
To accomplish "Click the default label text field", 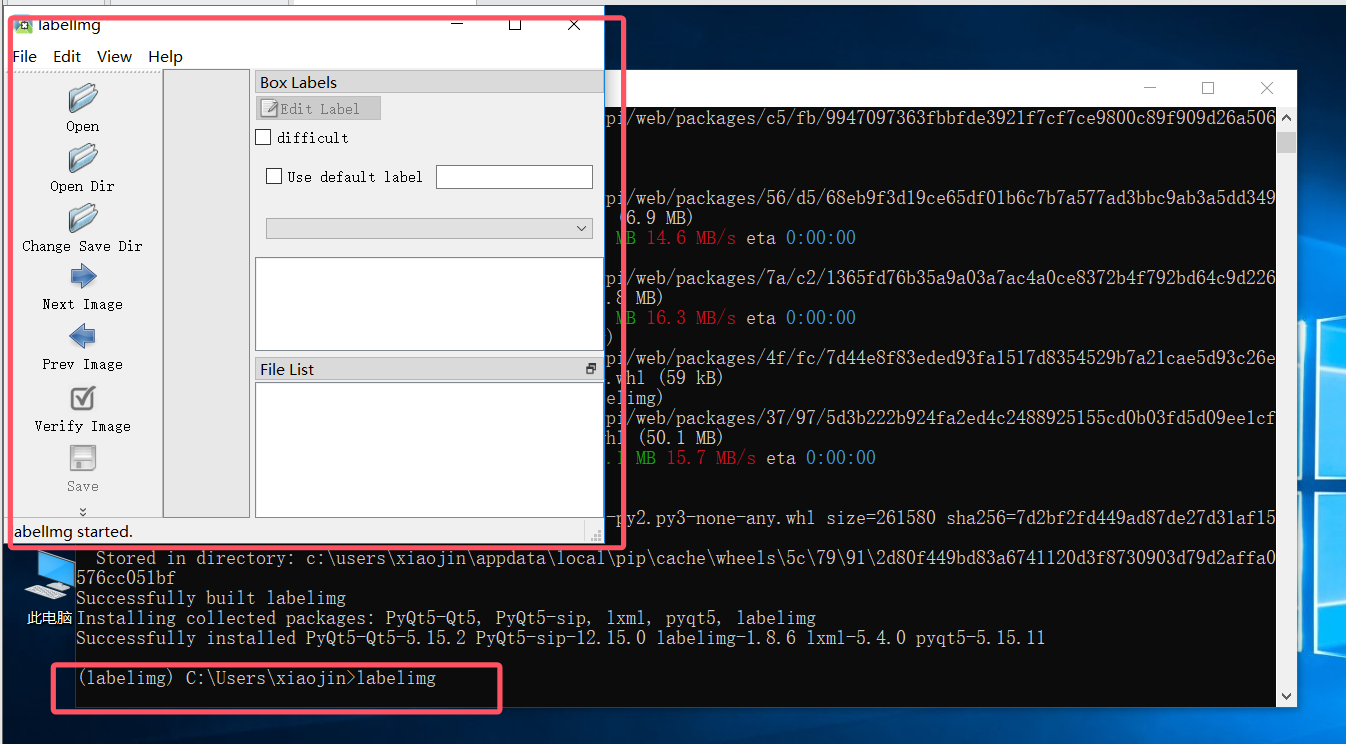I will (514, 177).
